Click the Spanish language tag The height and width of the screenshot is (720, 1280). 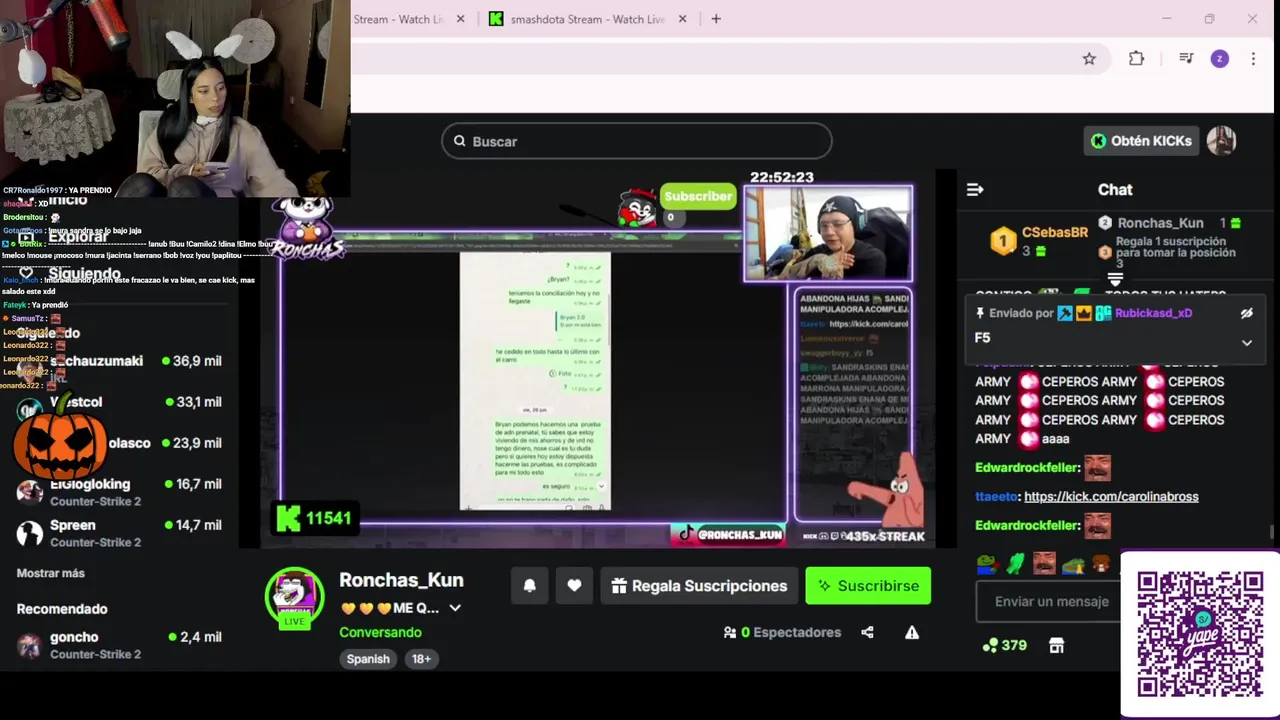point(368,659)
